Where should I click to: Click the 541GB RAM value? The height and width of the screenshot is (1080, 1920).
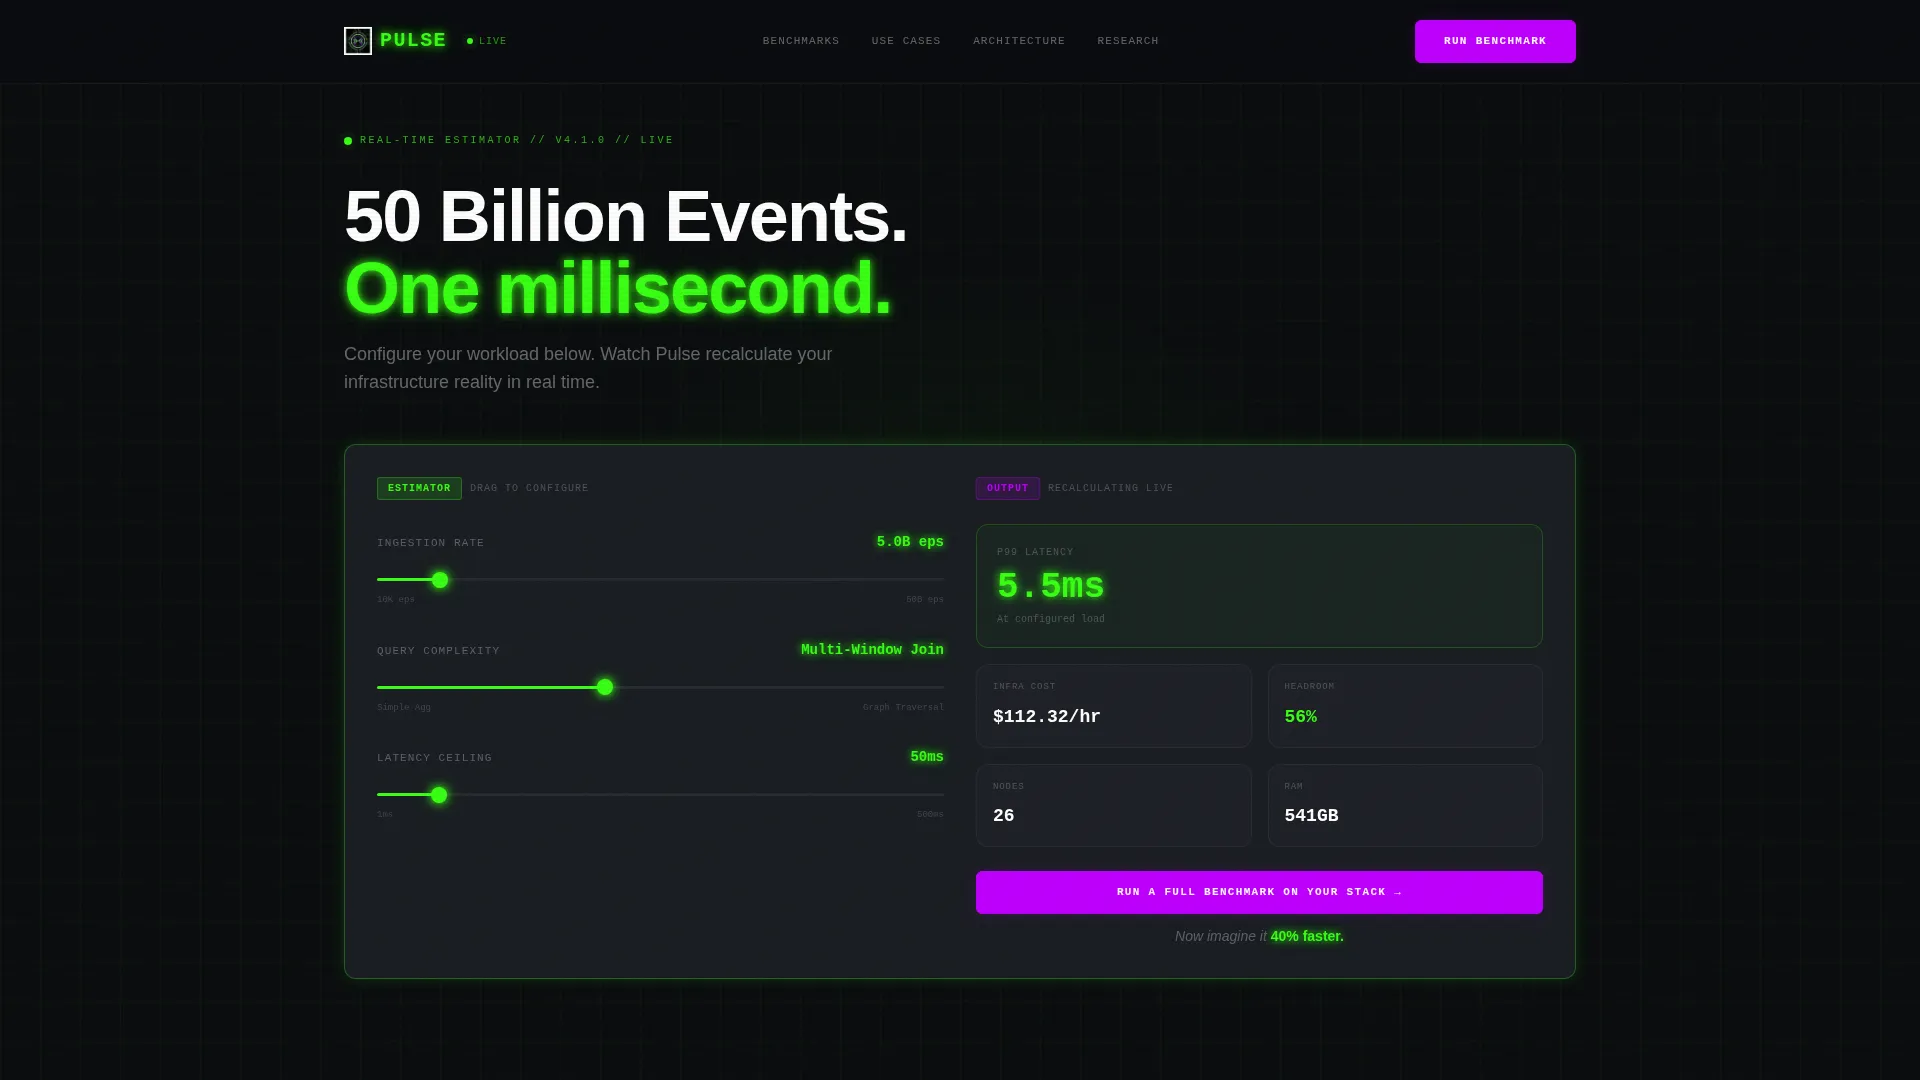click(x=1311, y=816)
